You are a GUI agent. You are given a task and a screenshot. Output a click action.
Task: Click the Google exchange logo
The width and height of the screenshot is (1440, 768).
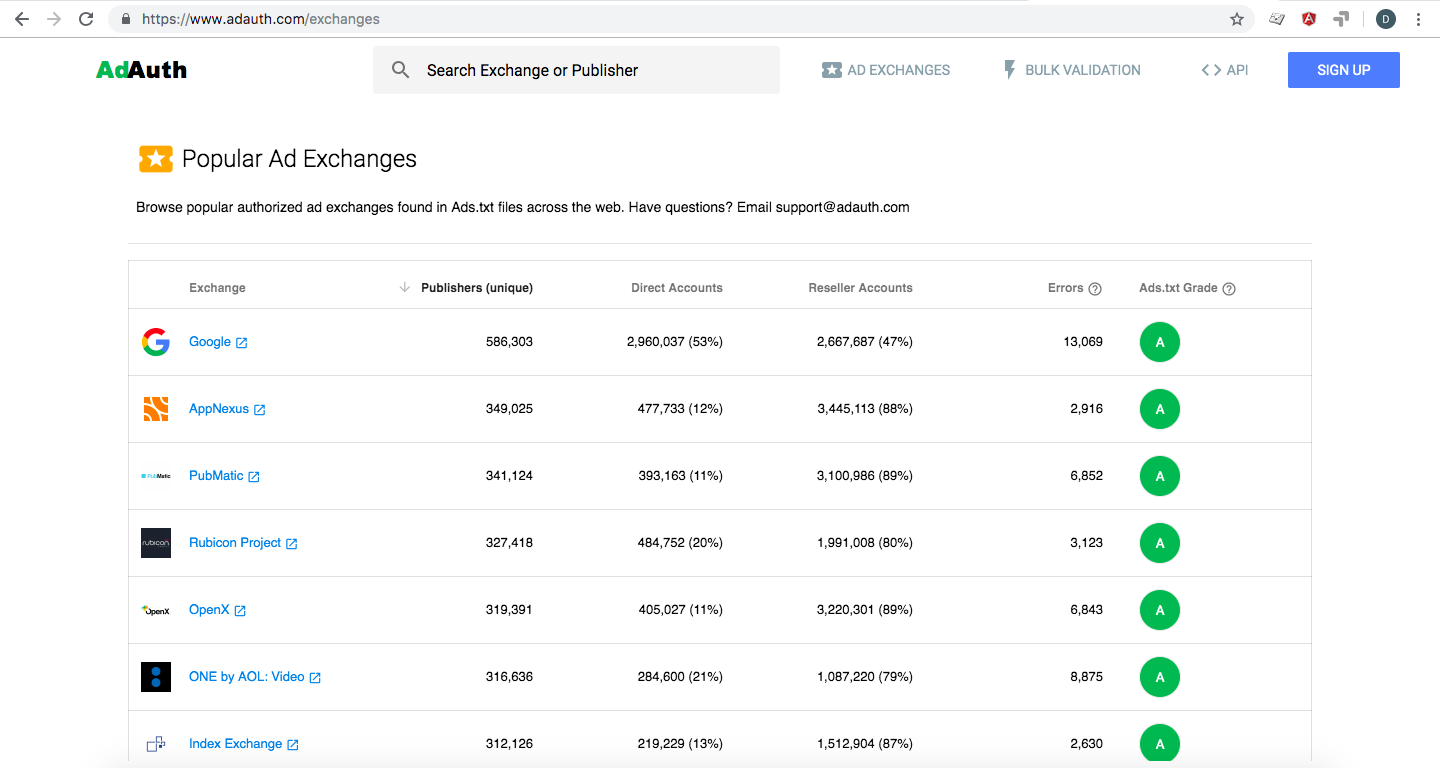coord(156,341)
